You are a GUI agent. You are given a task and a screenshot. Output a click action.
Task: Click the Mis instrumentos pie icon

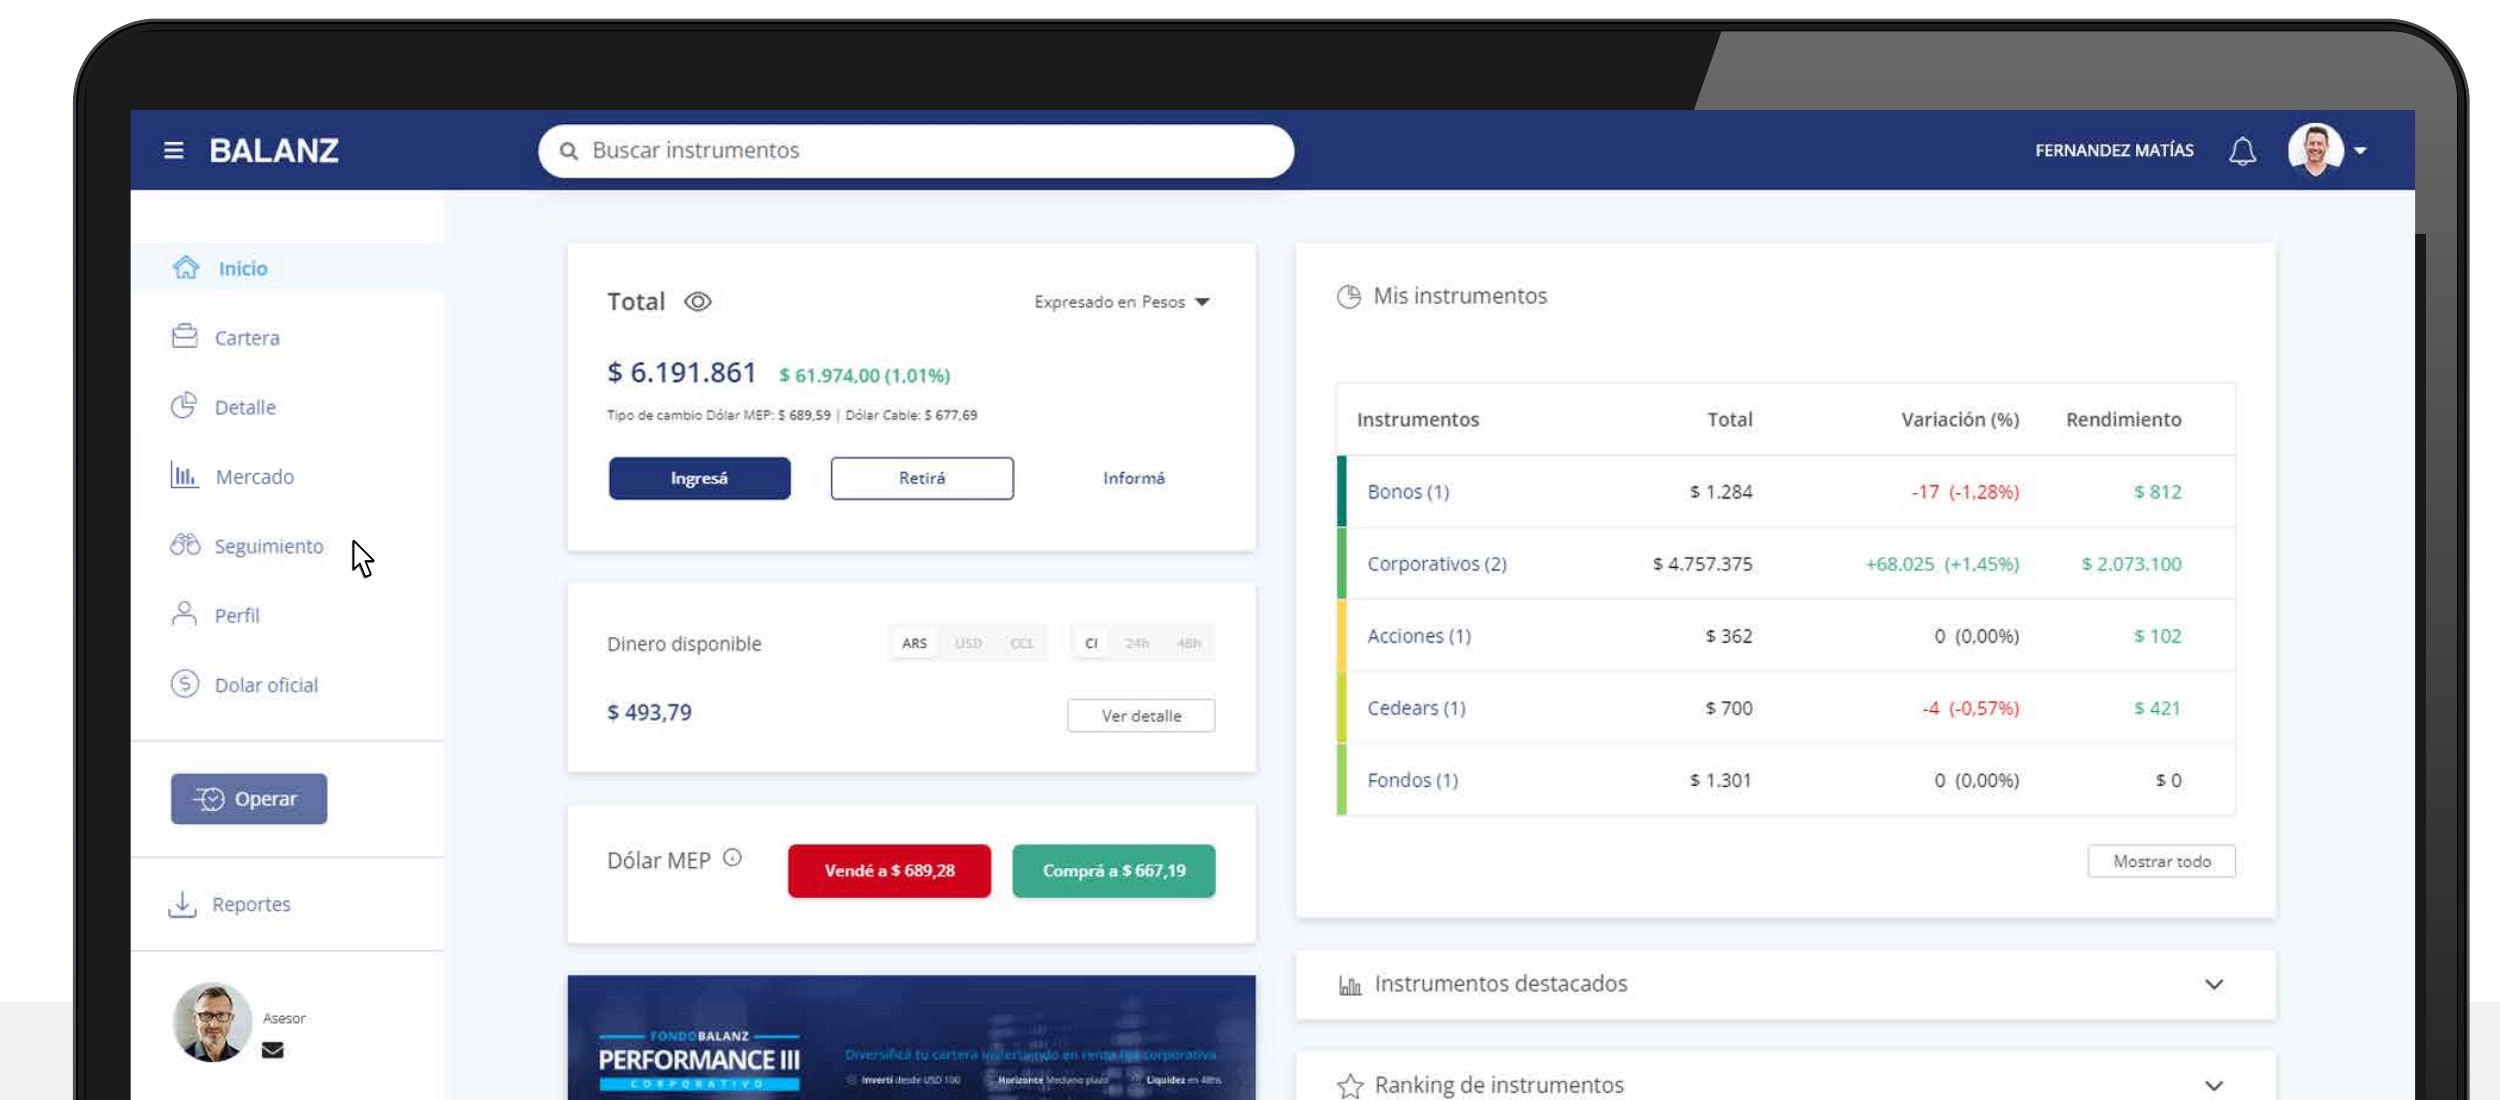1349,296
